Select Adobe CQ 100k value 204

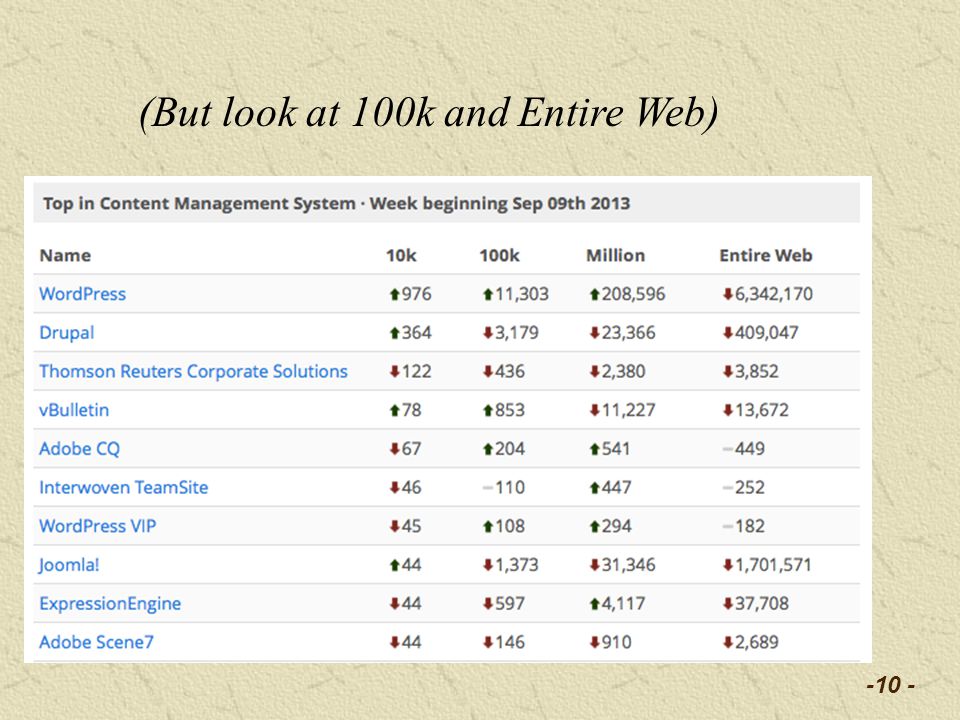click(x=509, y=449)
